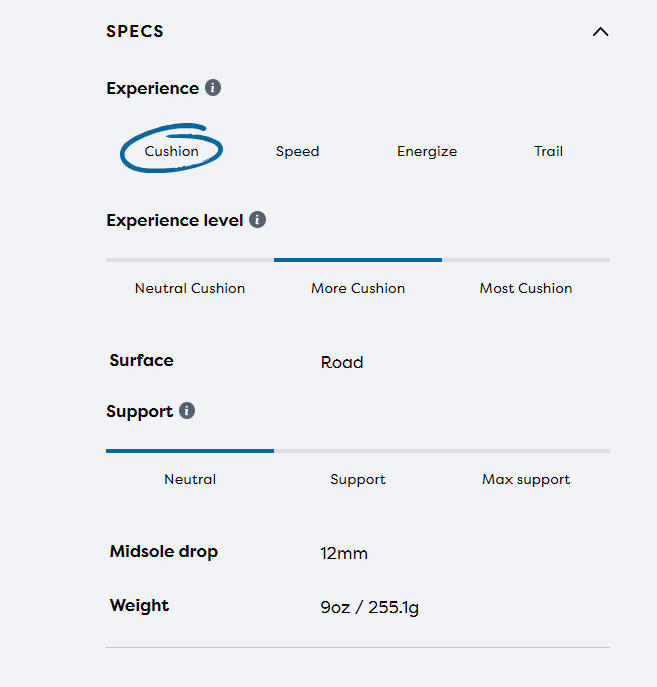Screen dimensions: 657x687
Task: Click the Experience level heading text
Action: click(x=175, y=220)
